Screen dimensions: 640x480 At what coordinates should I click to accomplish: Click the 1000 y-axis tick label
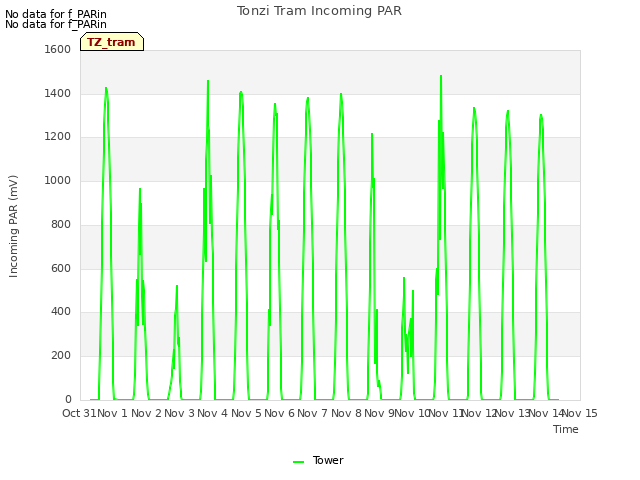(58, 180)
